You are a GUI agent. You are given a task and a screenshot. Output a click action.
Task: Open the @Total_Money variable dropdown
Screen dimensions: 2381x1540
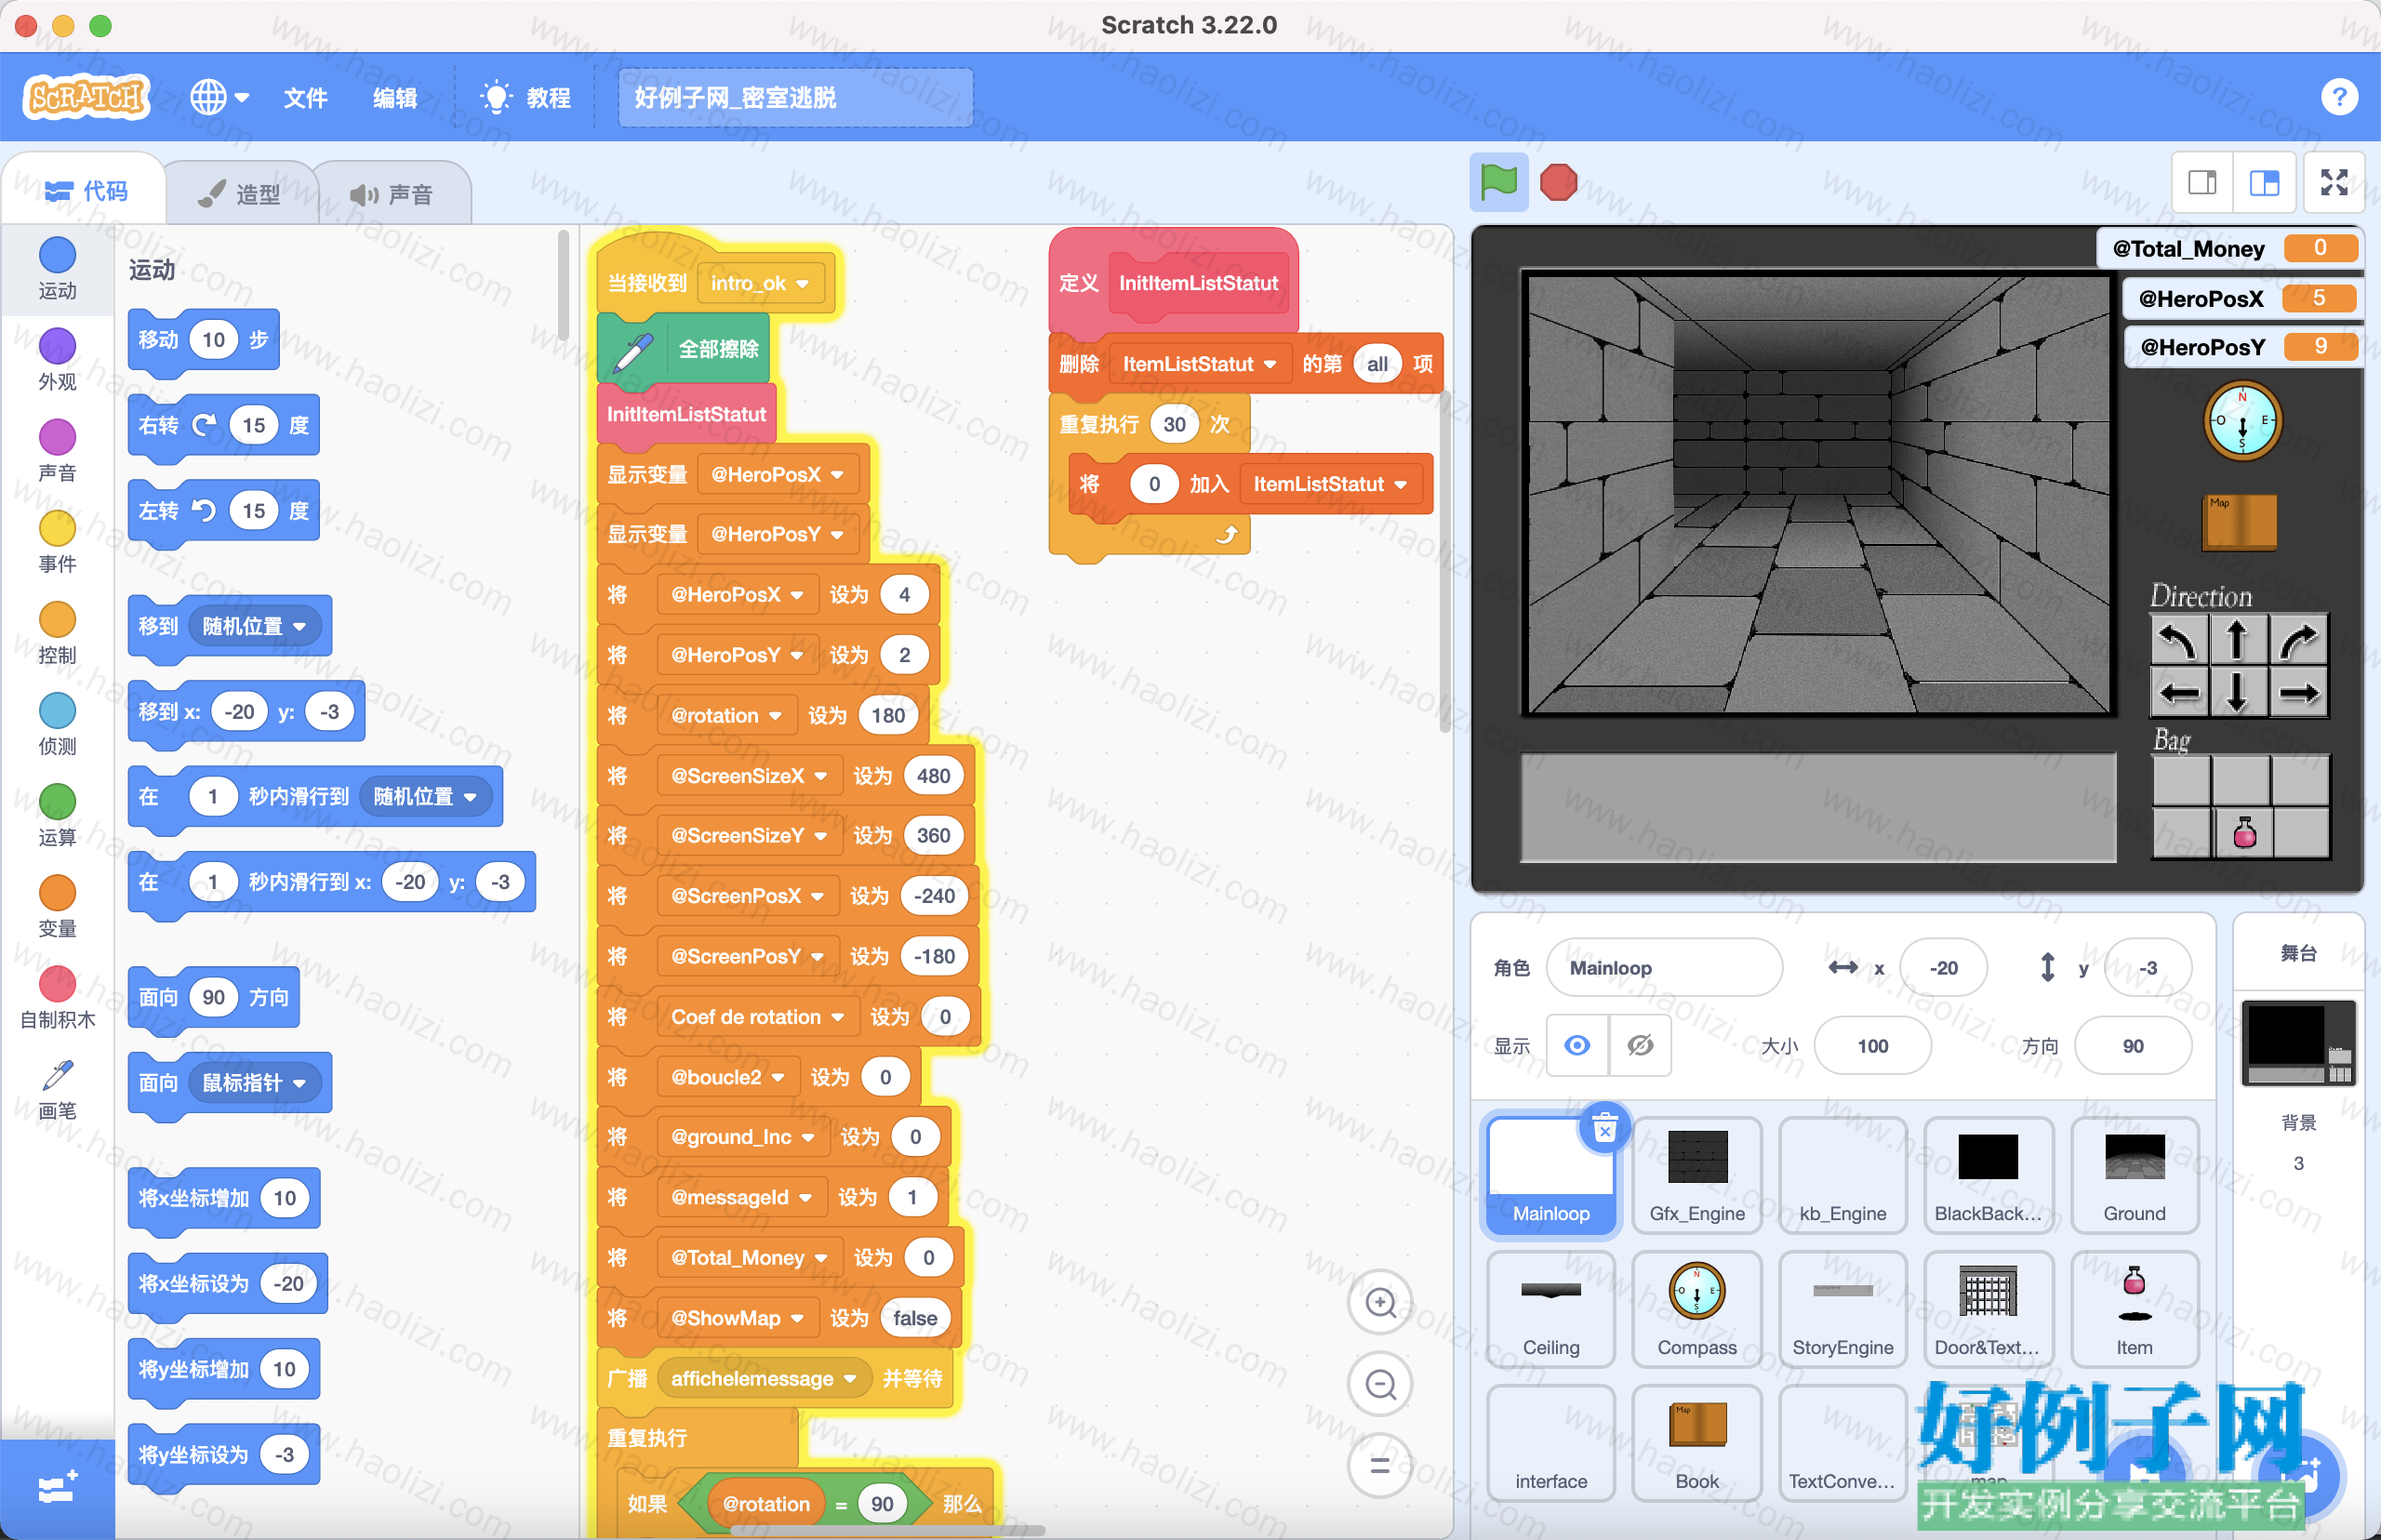pos(749,1257)
